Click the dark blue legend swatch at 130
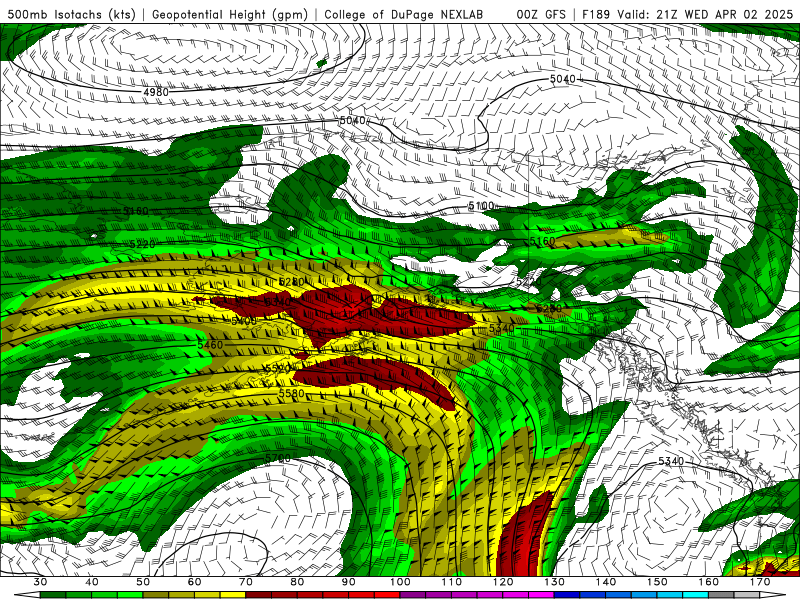The height and width of the screenshot is (600, 800). pos(567,595)
